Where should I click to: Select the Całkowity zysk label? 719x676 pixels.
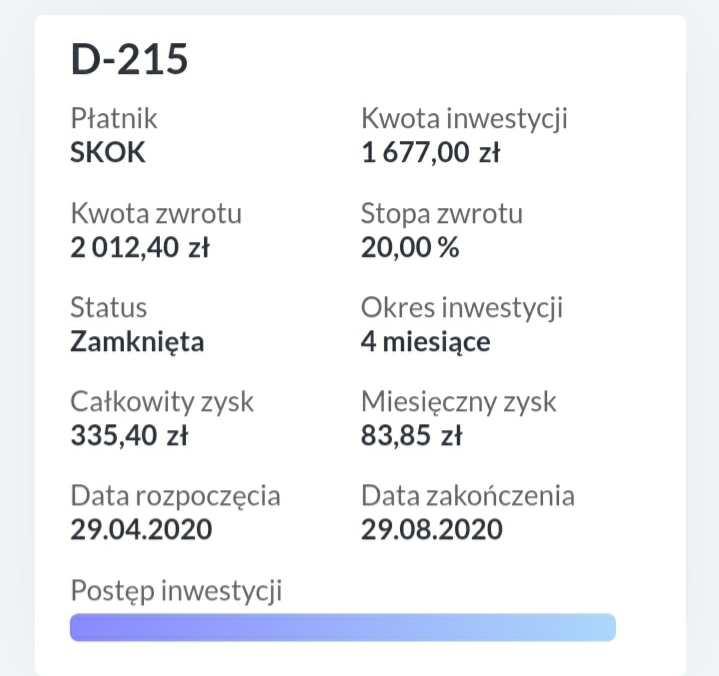pyautogui.click(x=162, y=402)
